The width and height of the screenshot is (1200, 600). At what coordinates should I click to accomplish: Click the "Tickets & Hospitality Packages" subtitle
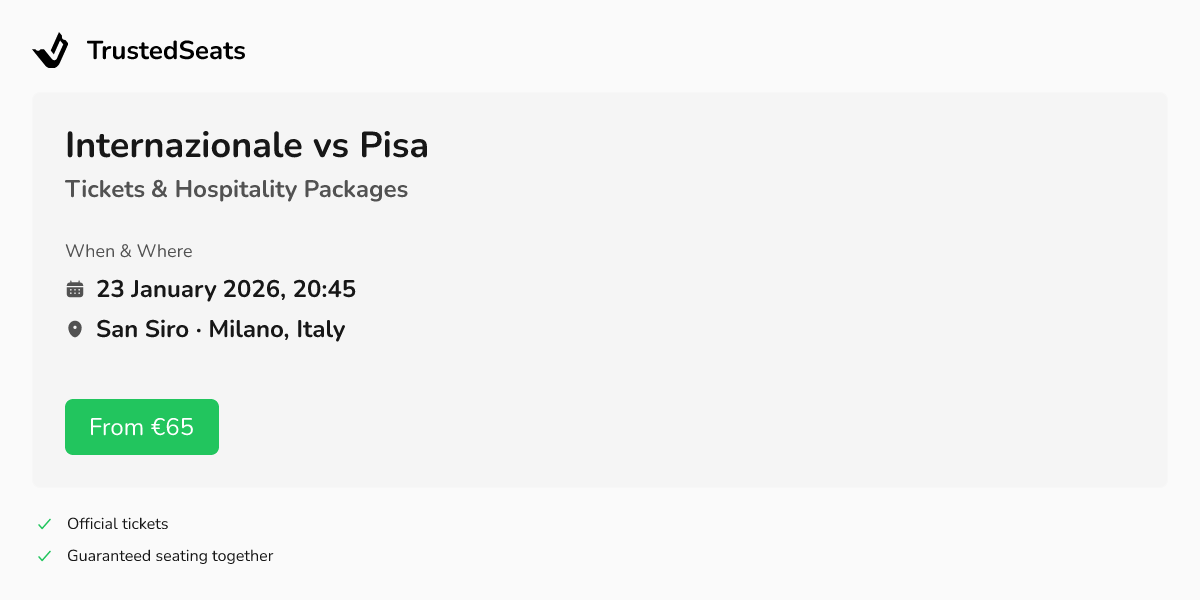point(236,189)
